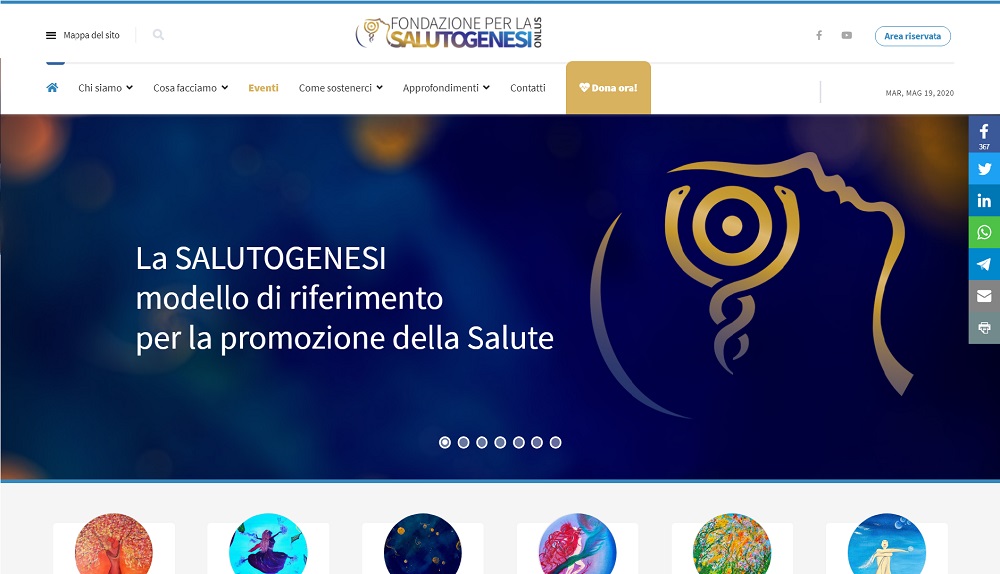1000x574 pixels.
Task: Open the Mappa del sito menu
Action: [83, 35]
